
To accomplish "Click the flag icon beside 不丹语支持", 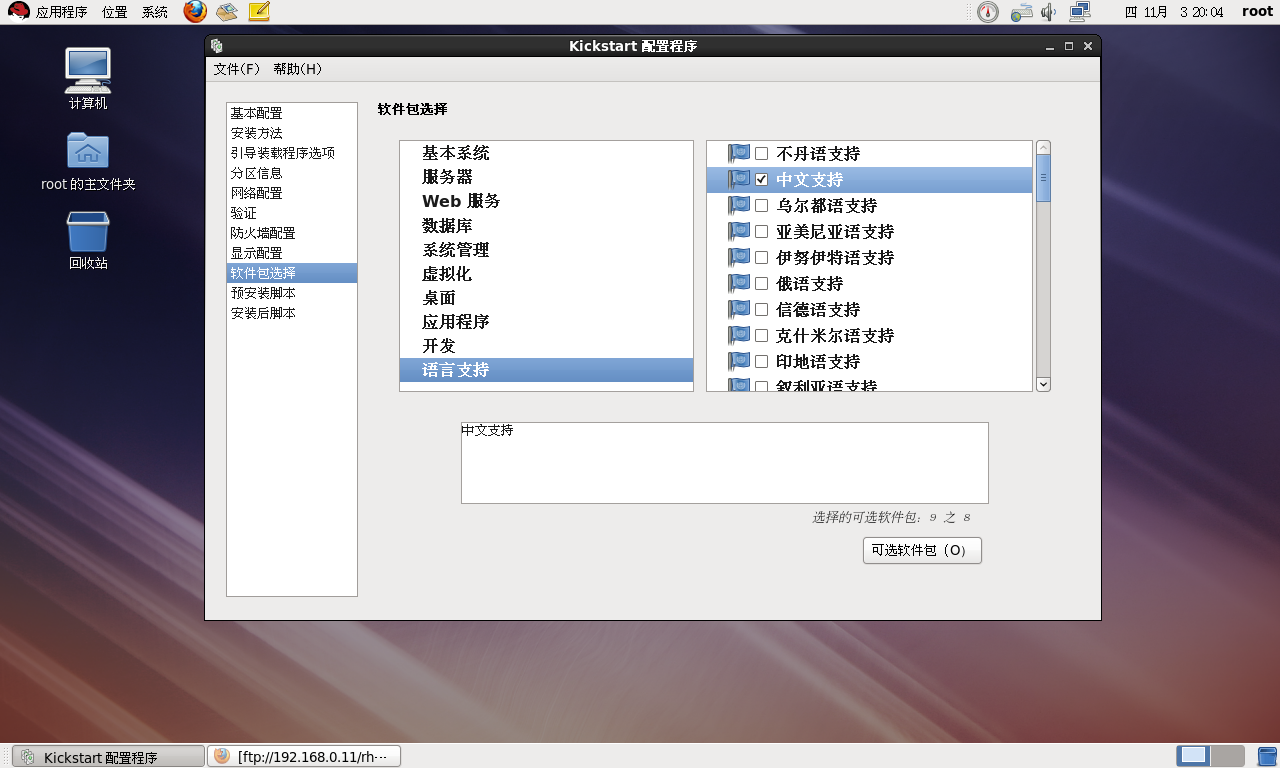I will pos(739,153).
